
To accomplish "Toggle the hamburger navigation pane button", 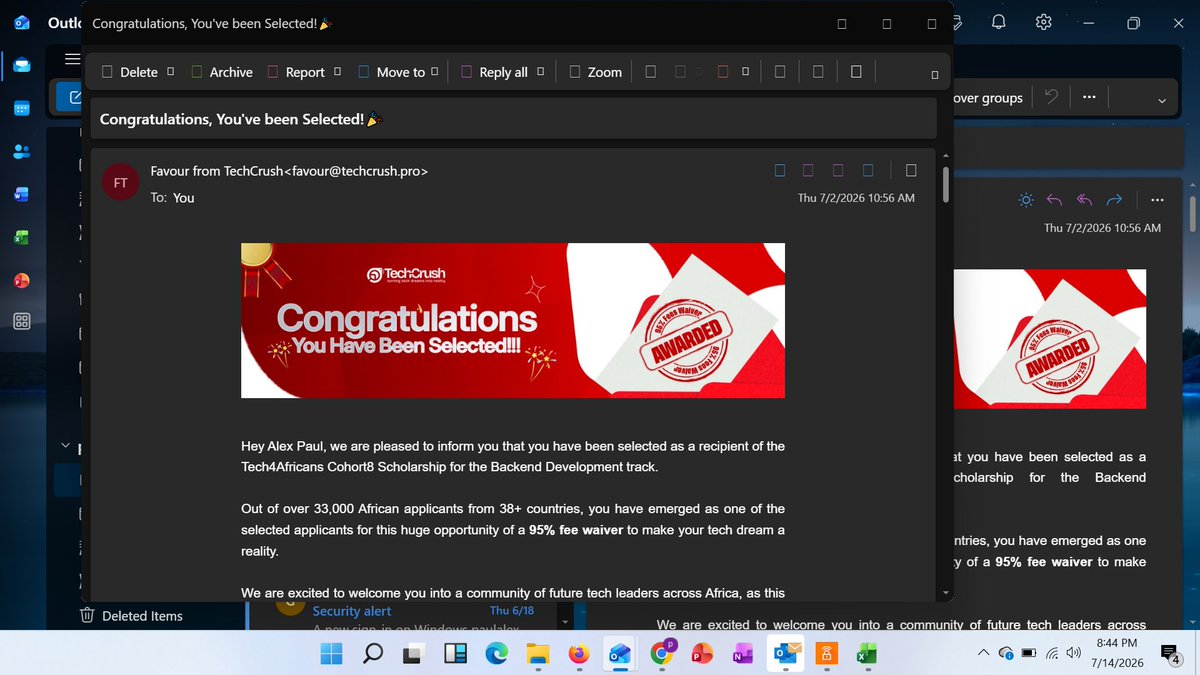I will [72, 59].
